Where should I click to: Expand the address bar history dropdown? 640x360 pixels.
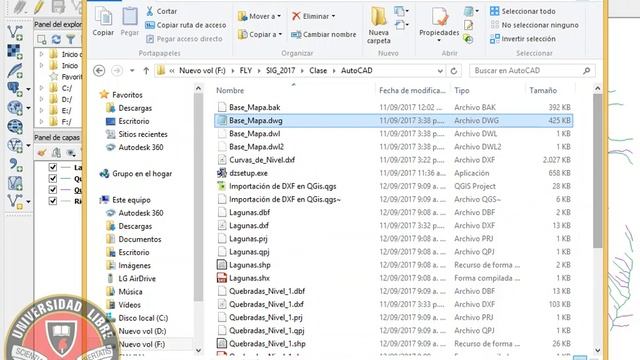pos(440,71)
